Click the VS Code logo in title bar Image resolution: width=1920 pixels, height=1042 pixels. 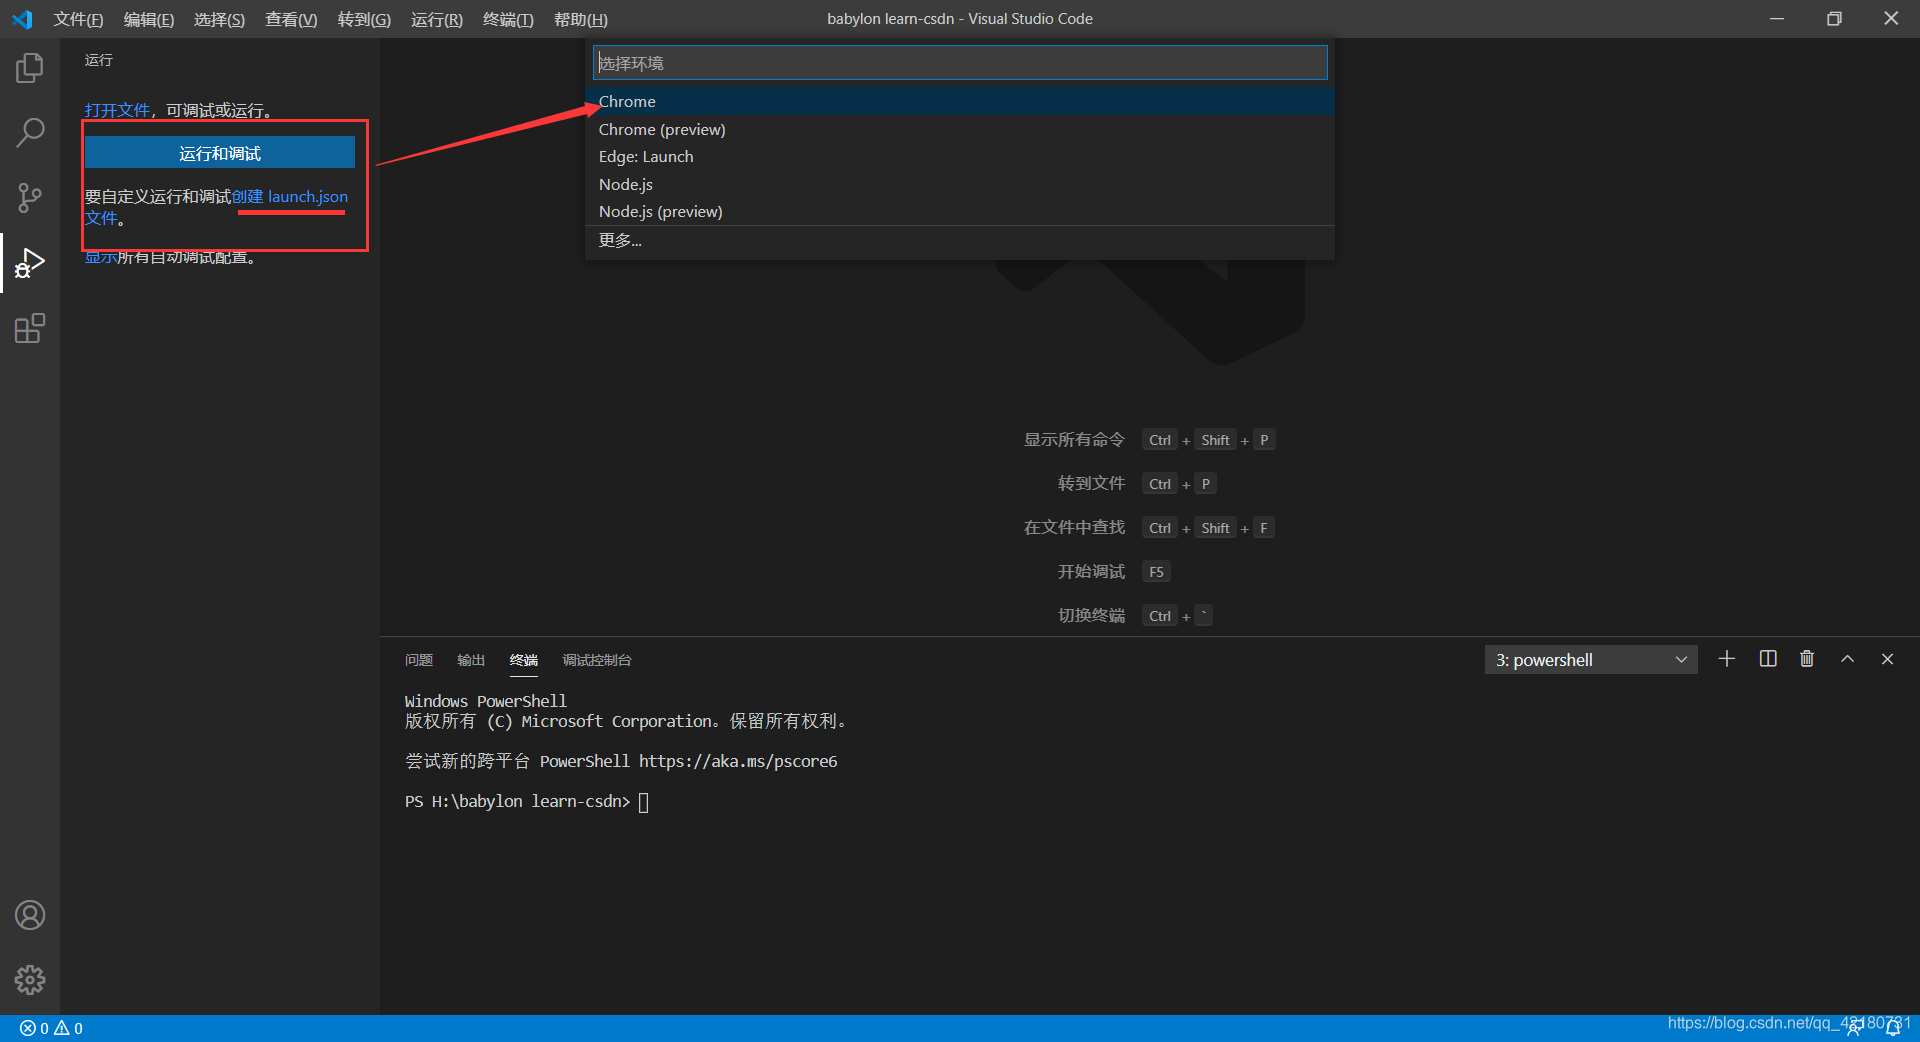click(22, 19)
